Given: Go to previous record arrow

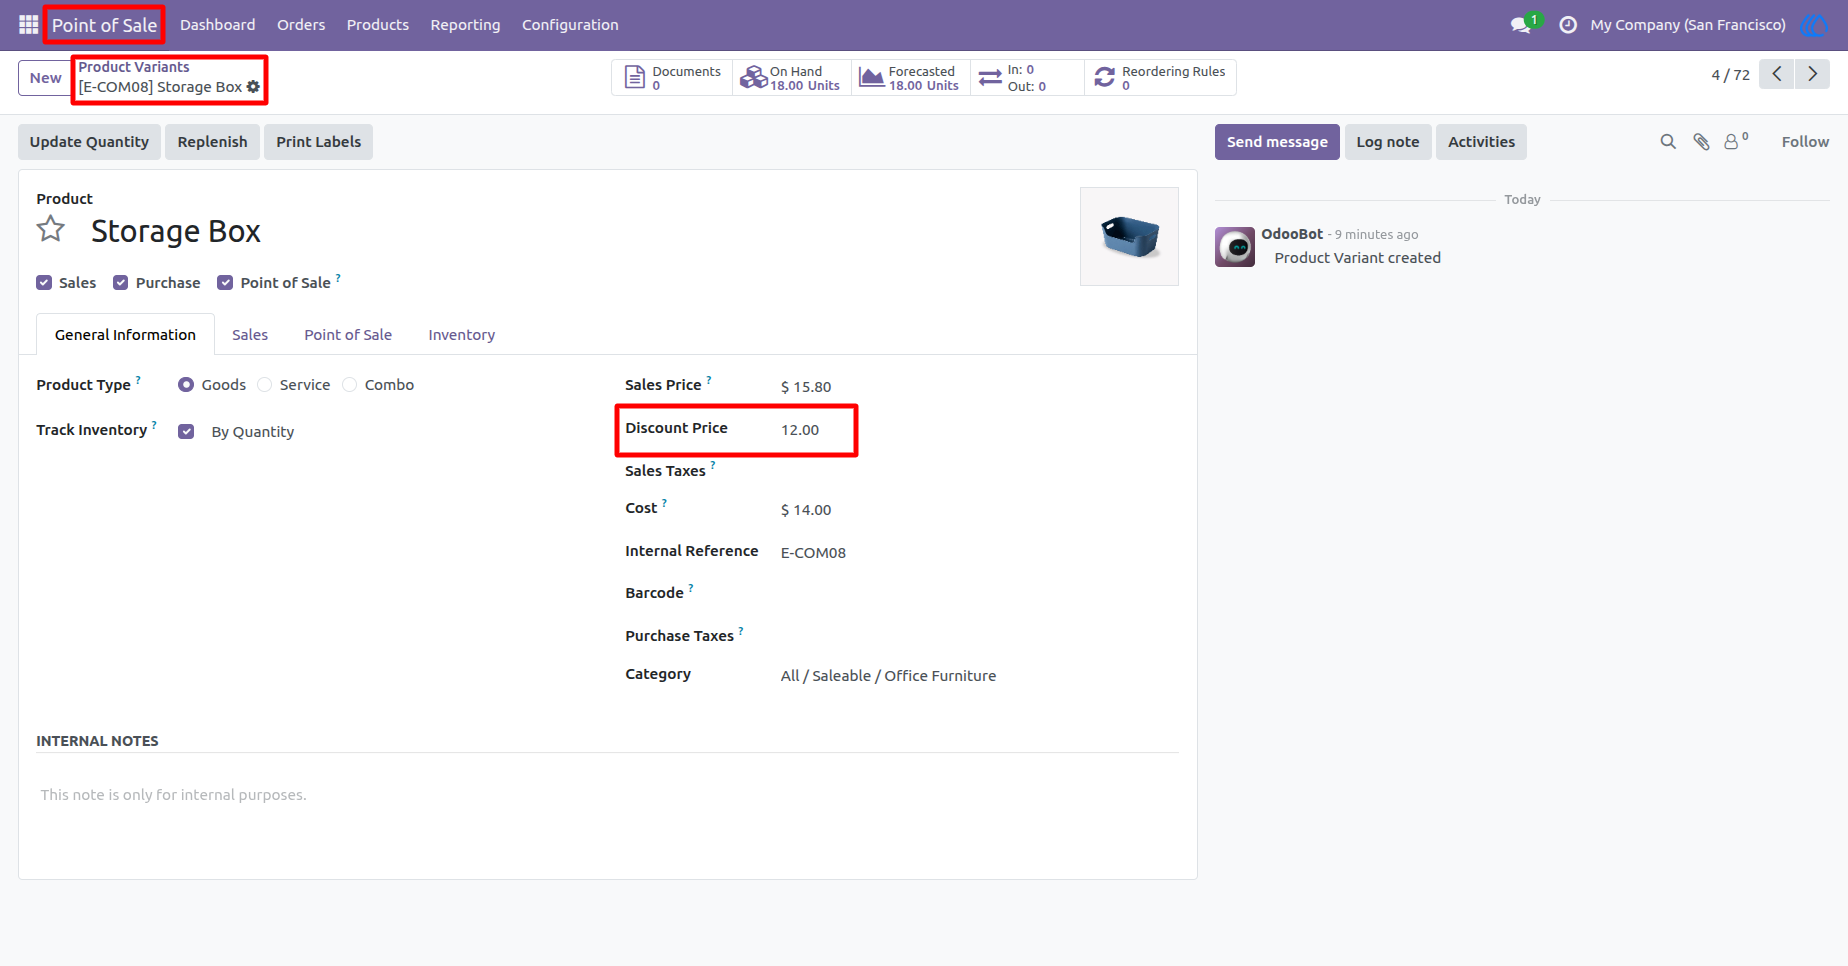Looking at the screenshot, I should point(1776,74).
